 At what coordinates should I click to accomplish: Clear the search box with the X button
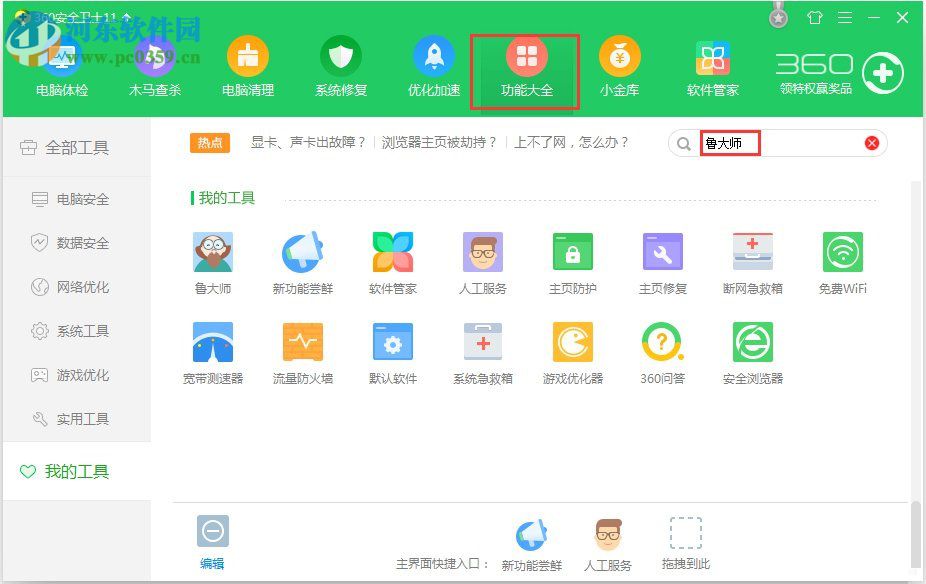pos(871,142)
